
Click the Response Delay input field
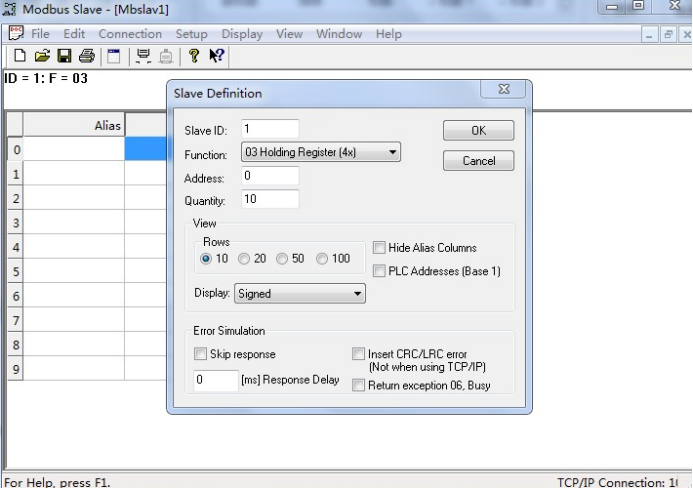pos(216,380)
